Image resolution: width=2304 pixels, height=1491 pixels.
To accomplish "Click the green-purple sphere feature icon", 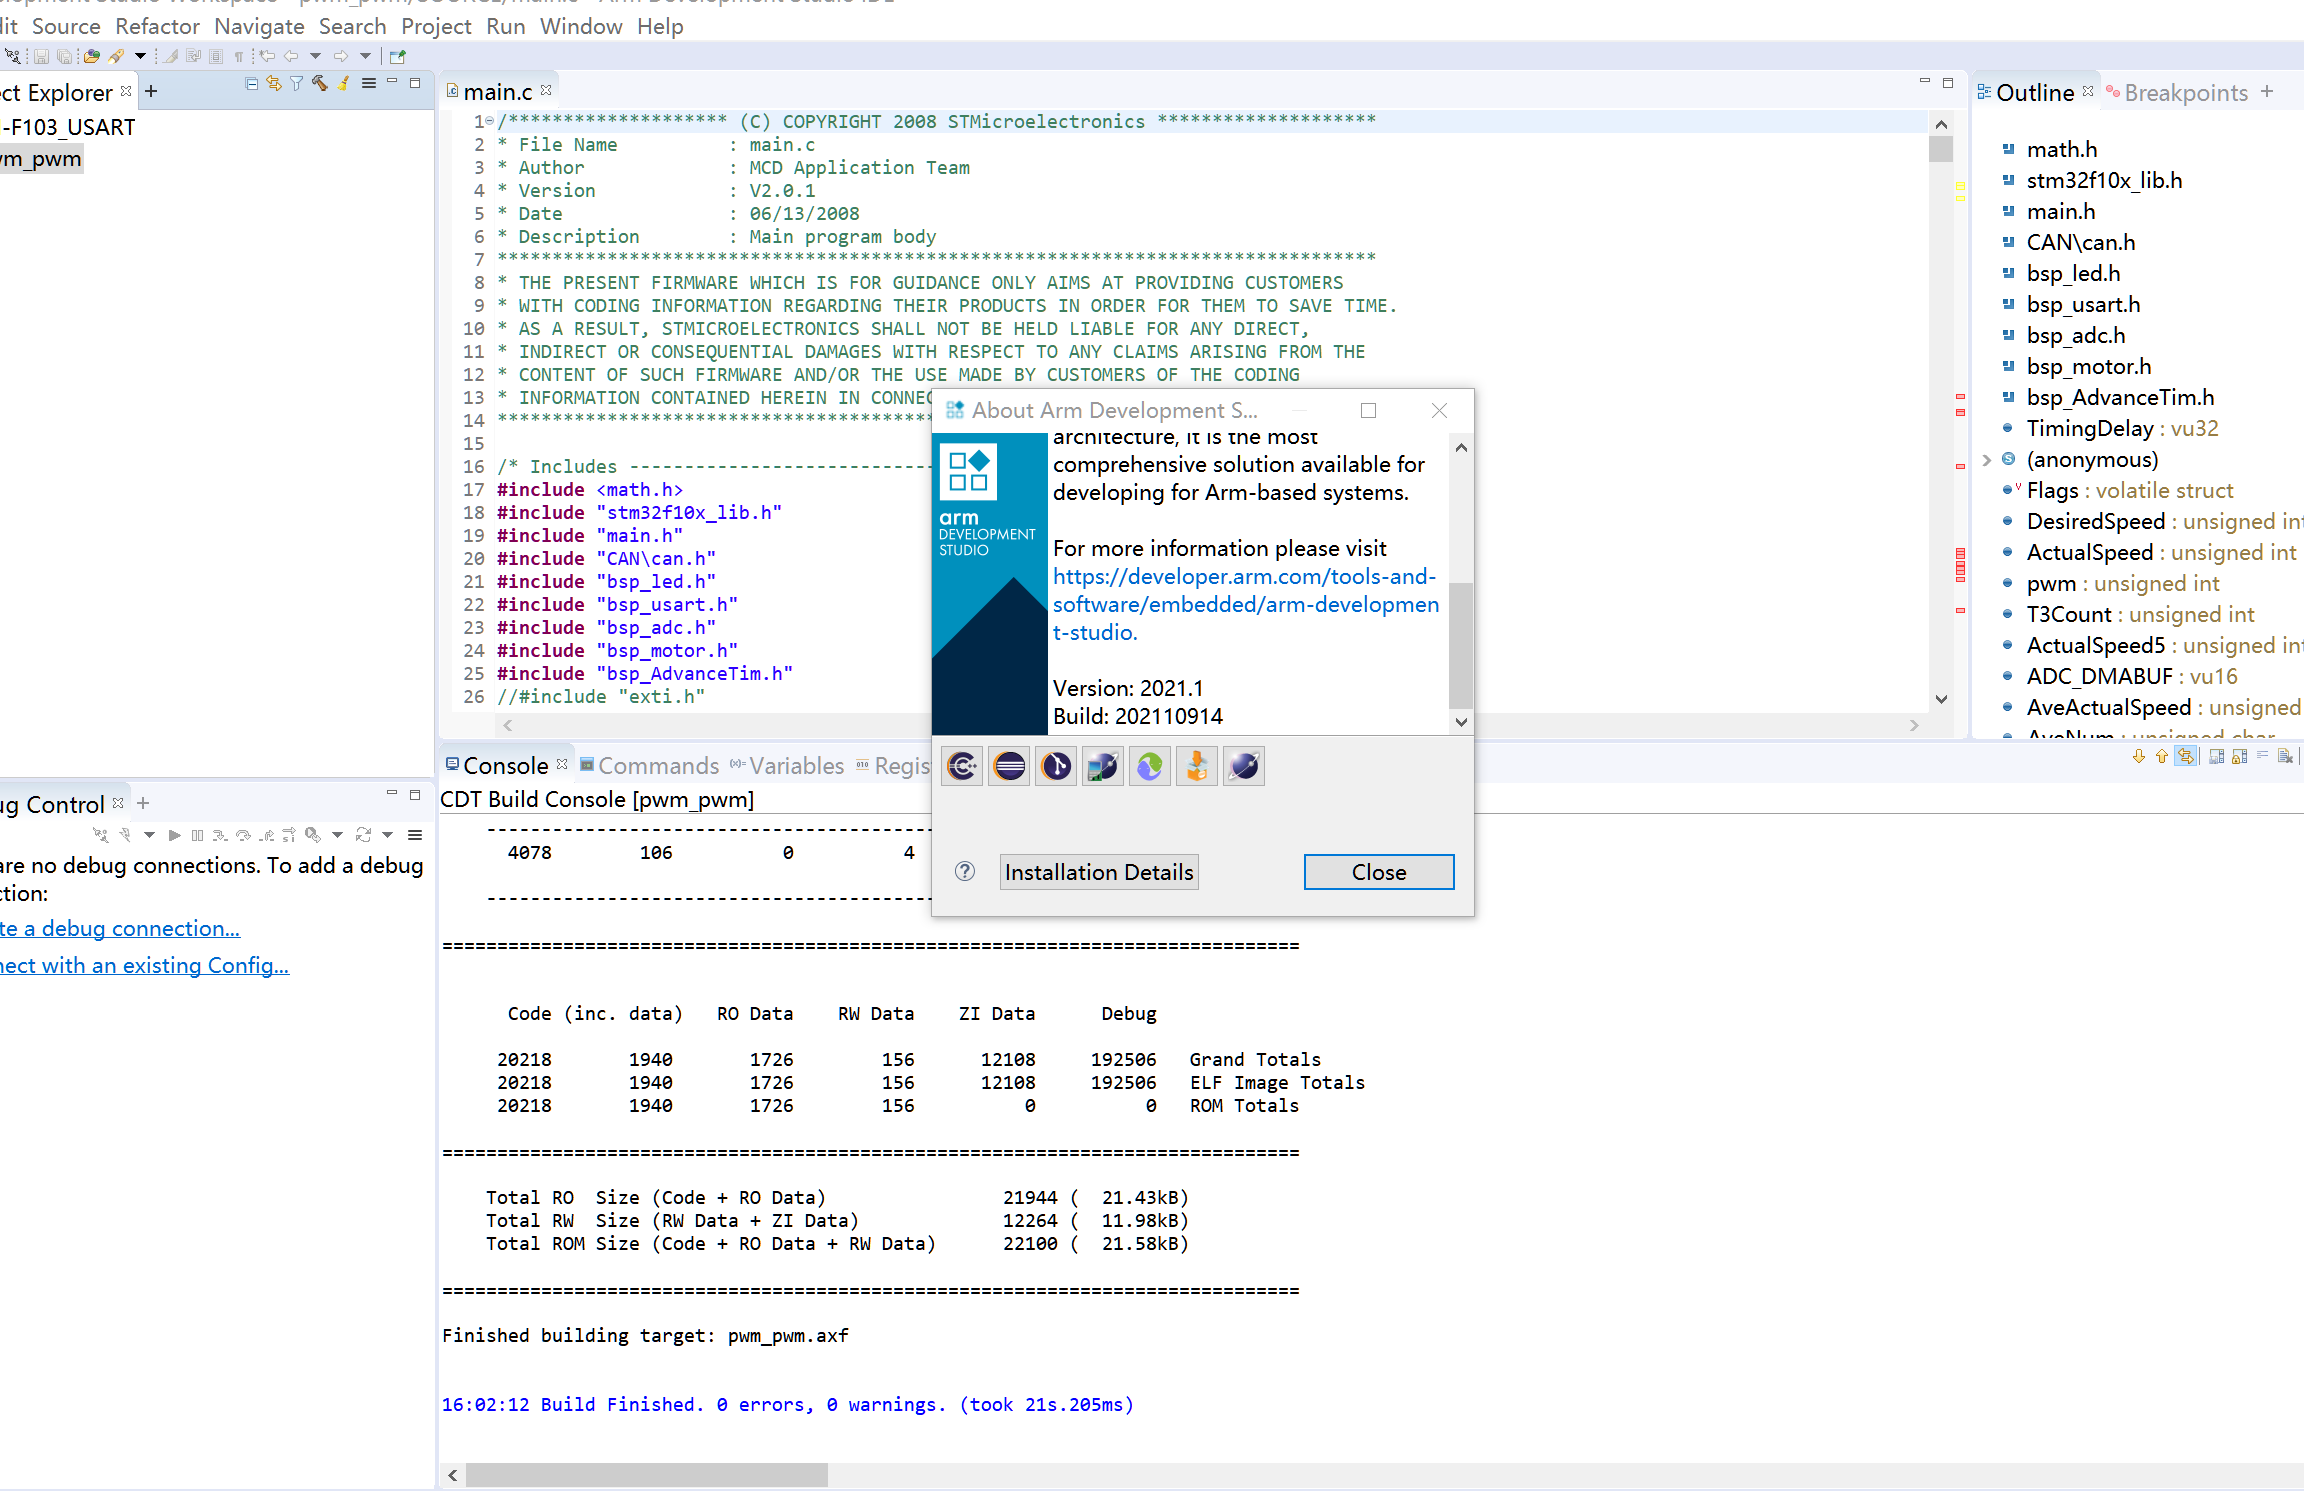I will click(x=1150, y=766).
